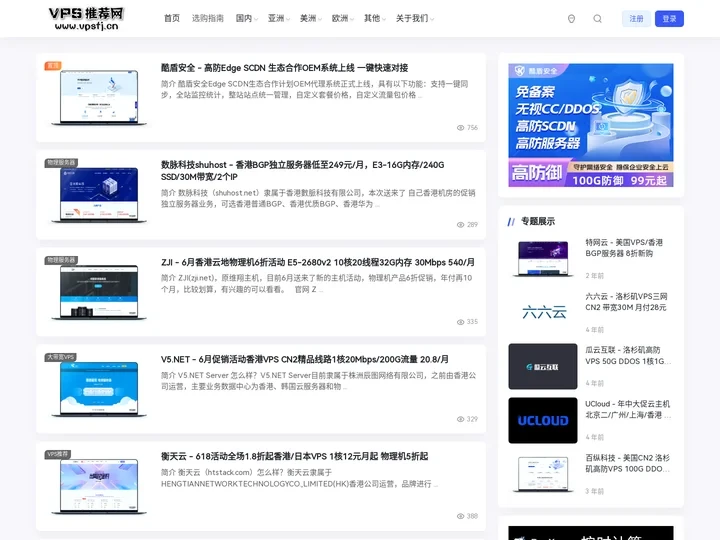Screen dimensions: 720x540
Task: Click the orange 置顶 badge on first post
Action: (x=53, y=66)
